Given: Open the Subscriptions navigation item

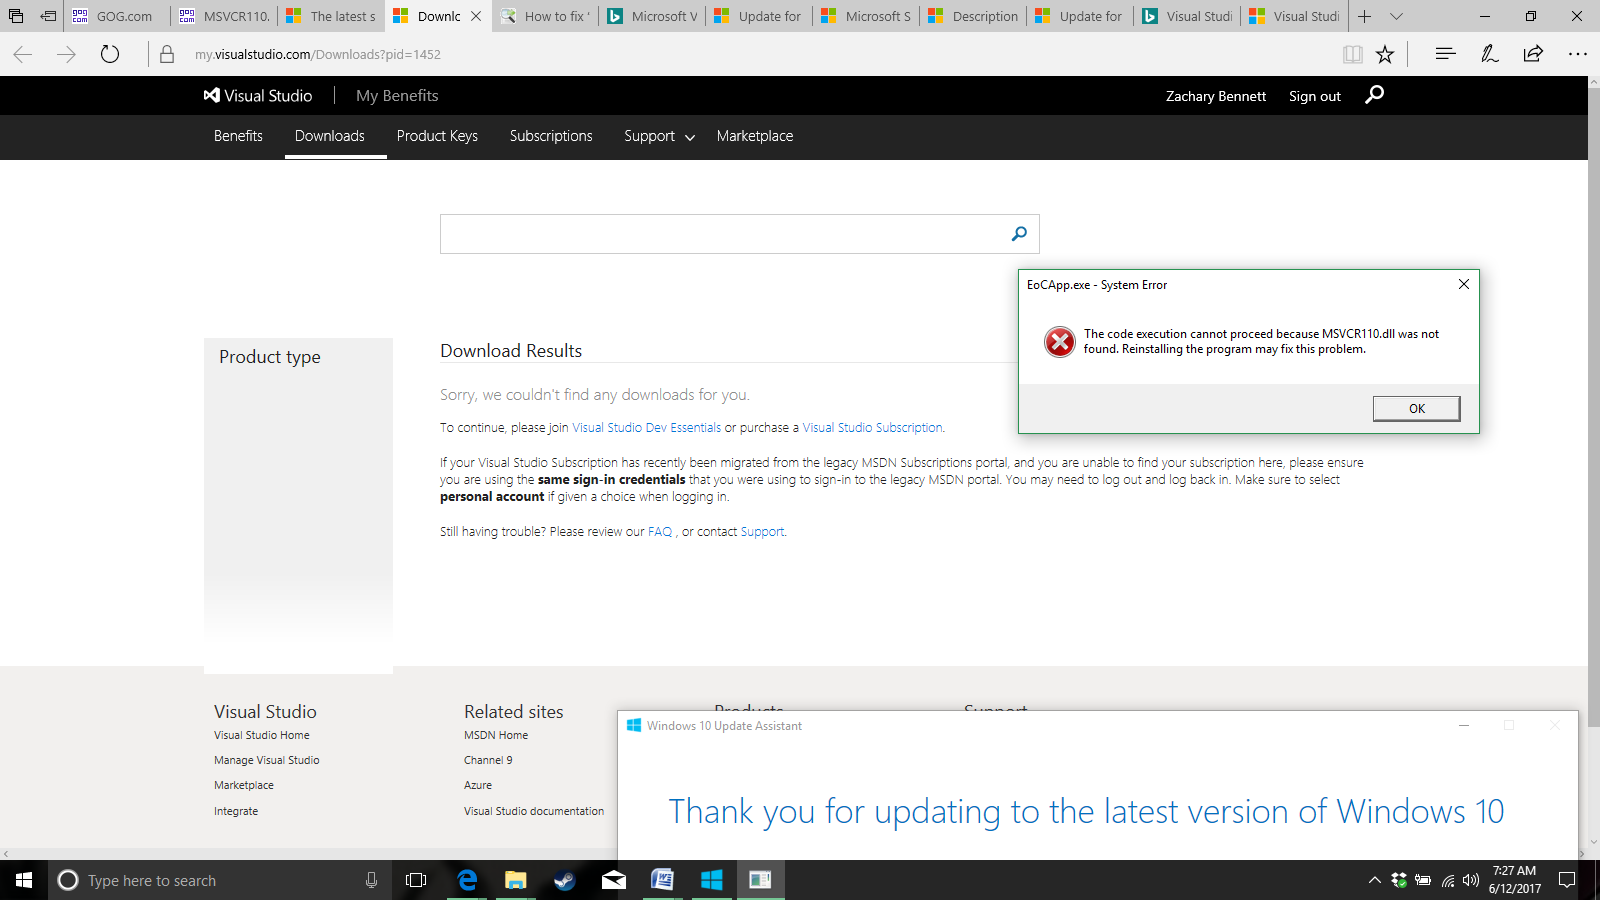Looking at the screenshot, I should coord(551,136).
